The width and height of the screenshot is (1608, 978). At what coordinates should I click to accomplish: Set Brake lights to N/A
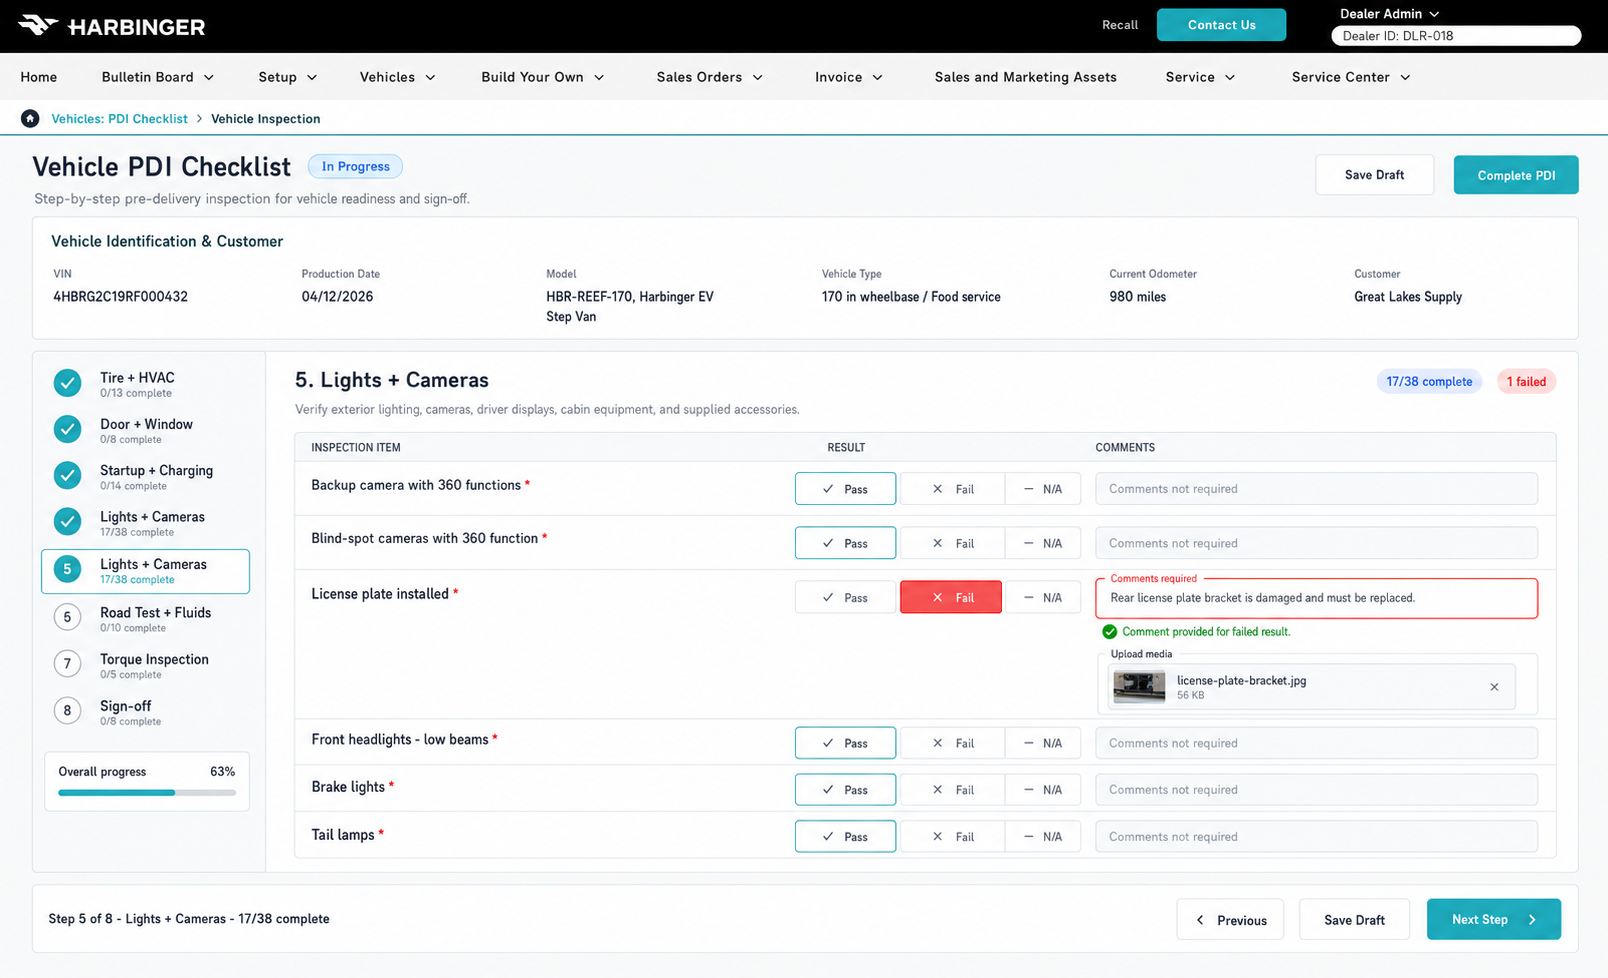click(1042, 789)
